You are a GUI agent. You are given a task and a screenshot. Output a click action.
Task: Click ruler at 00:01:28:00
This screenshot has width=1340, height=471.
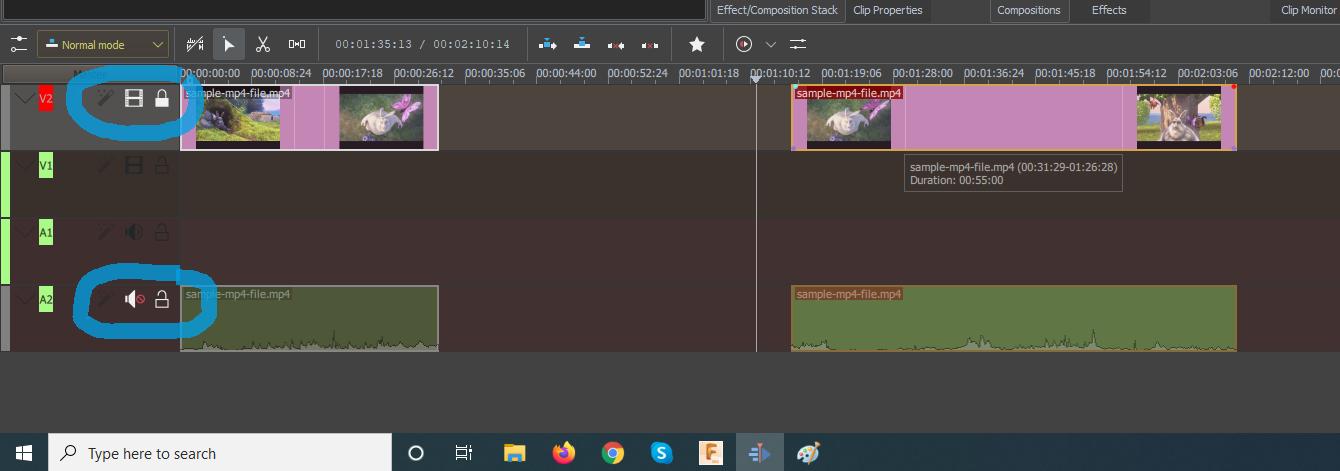922,73
